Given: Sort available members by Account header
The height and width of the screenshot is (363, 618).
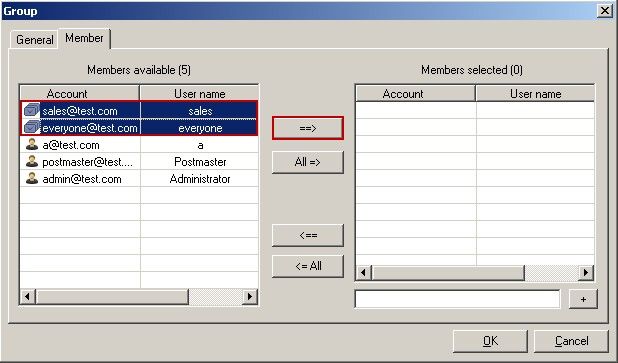Looking at the screenshot, I should pyautogui.click(x=80, y=93).
